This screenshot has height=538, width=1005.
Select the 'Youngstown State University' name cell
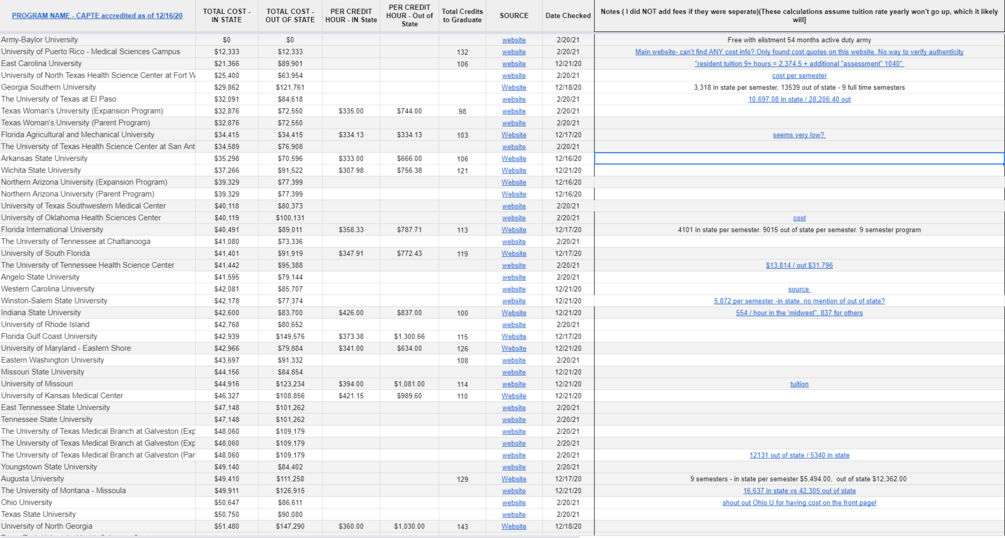tap(97, 467)
